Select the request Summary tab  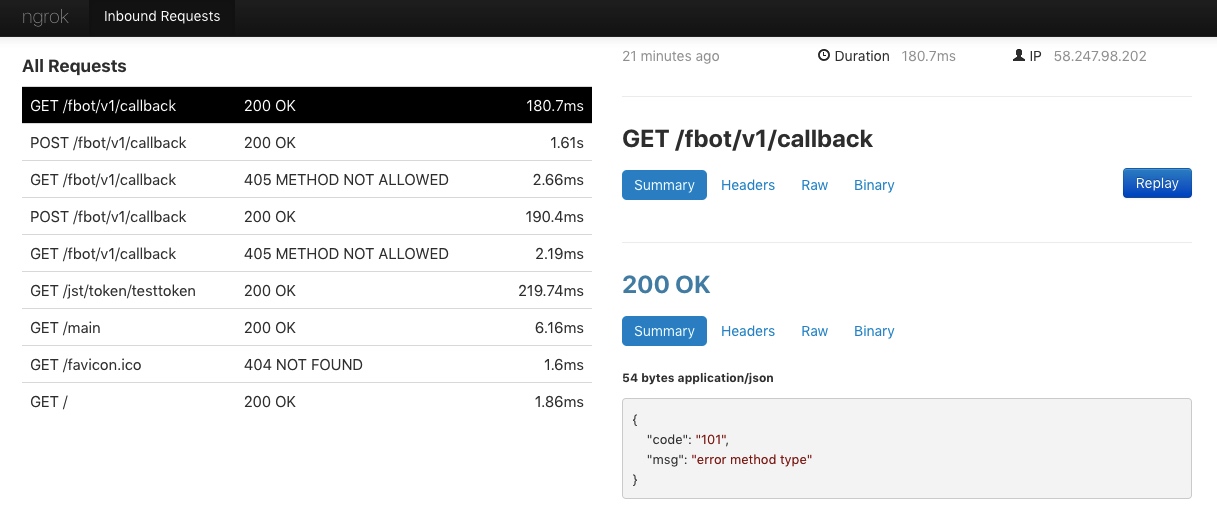(664, 185)
